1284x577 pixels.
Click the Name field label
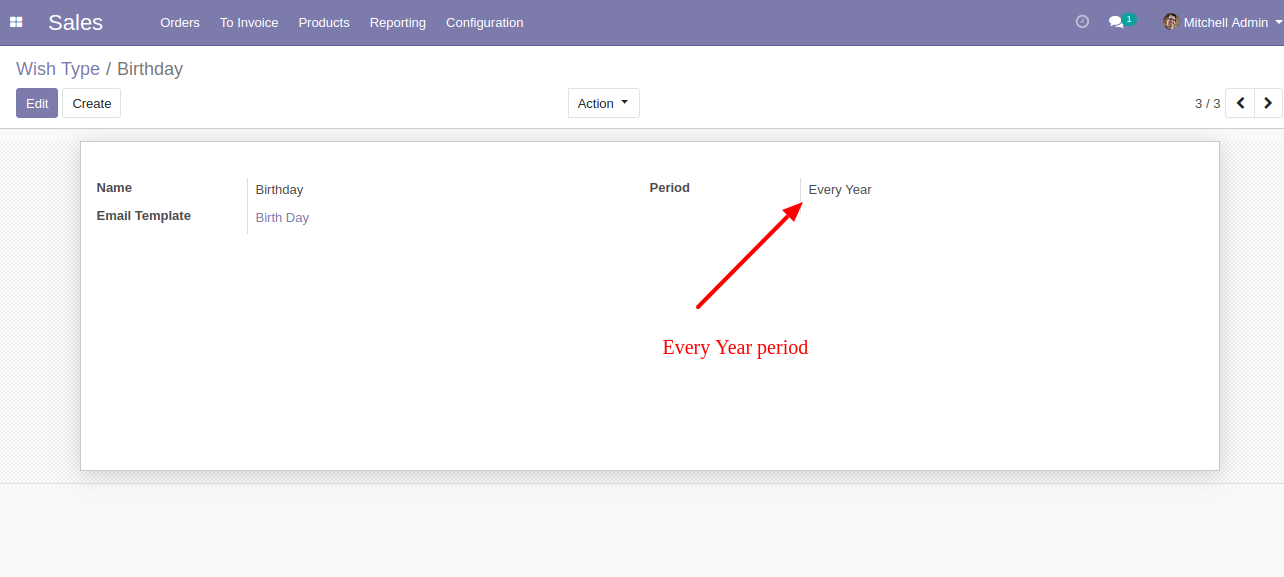(114, 187)
